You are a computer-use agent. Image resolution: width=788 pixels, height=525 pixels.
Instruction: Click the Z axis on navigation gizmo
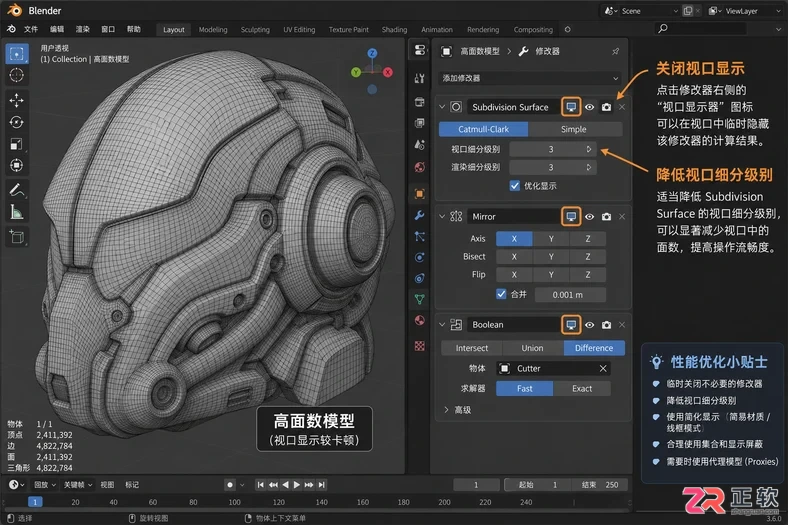point(372,53)
